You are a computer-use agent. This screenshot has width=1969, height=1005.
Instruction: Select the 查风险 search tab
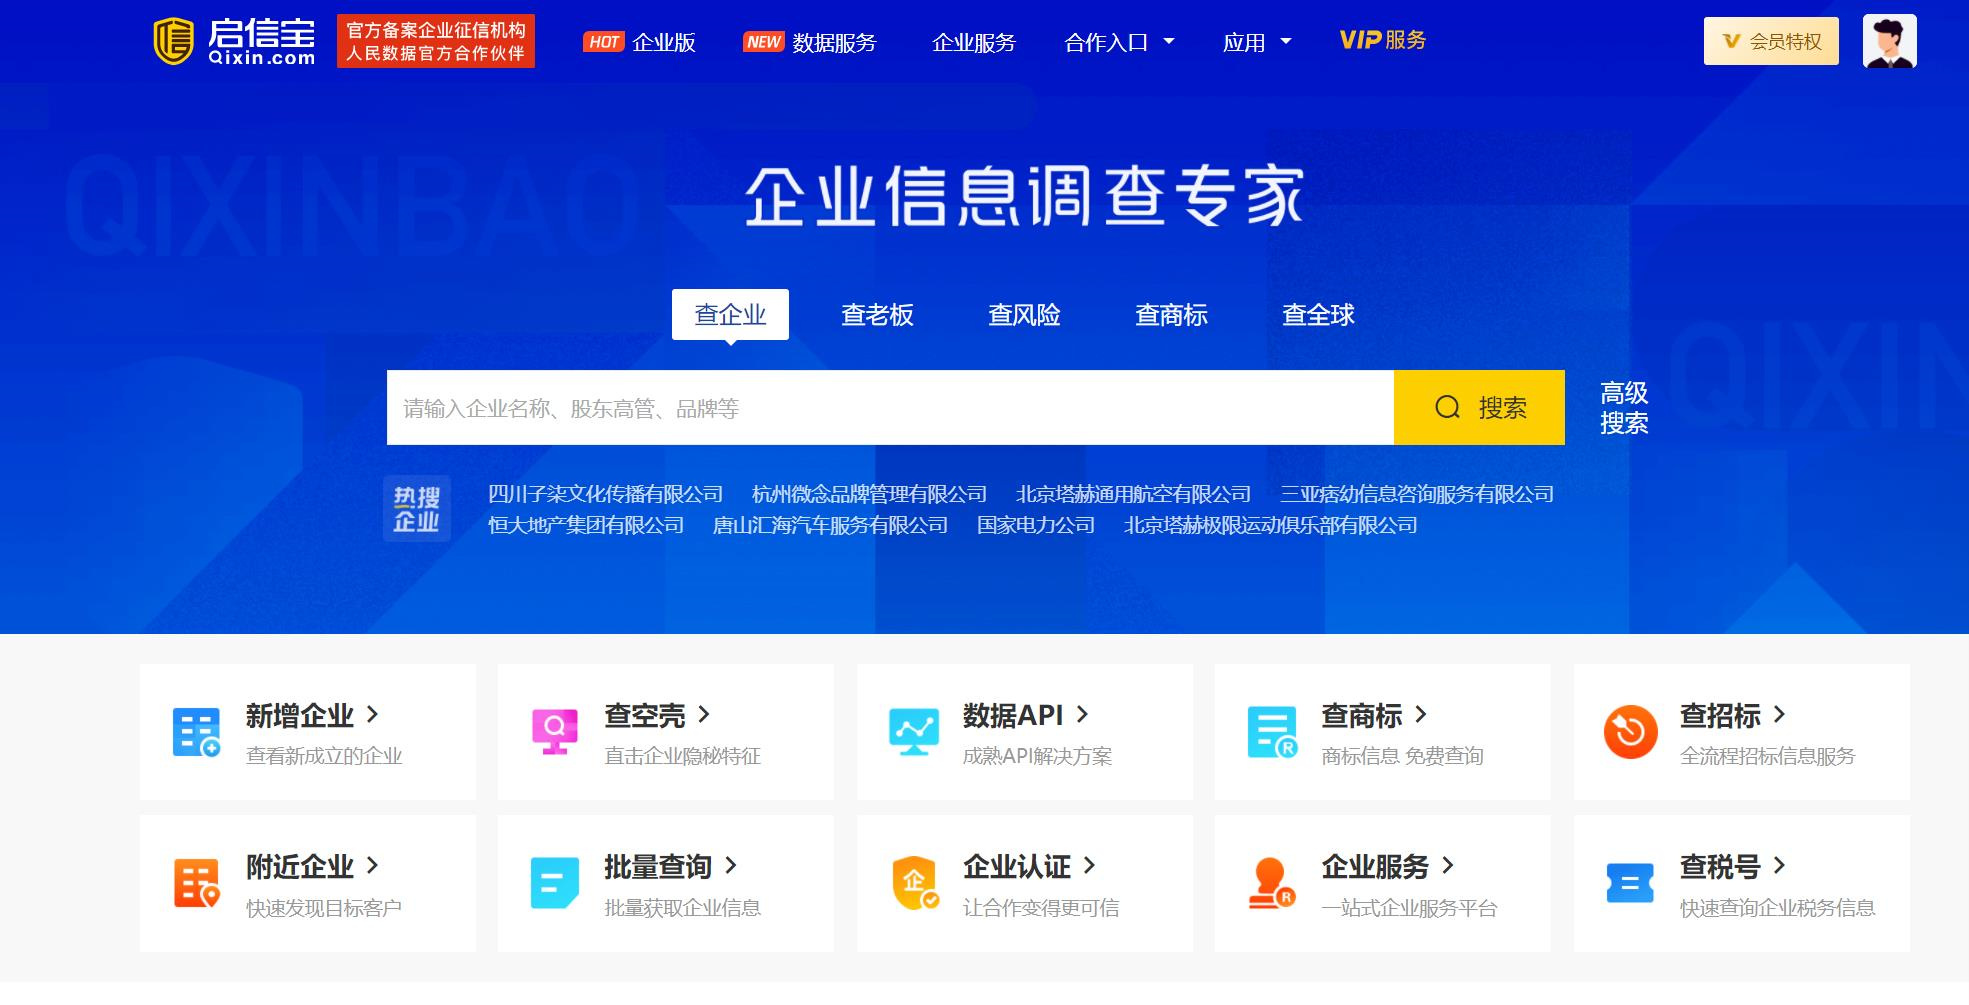(1024, 315)
